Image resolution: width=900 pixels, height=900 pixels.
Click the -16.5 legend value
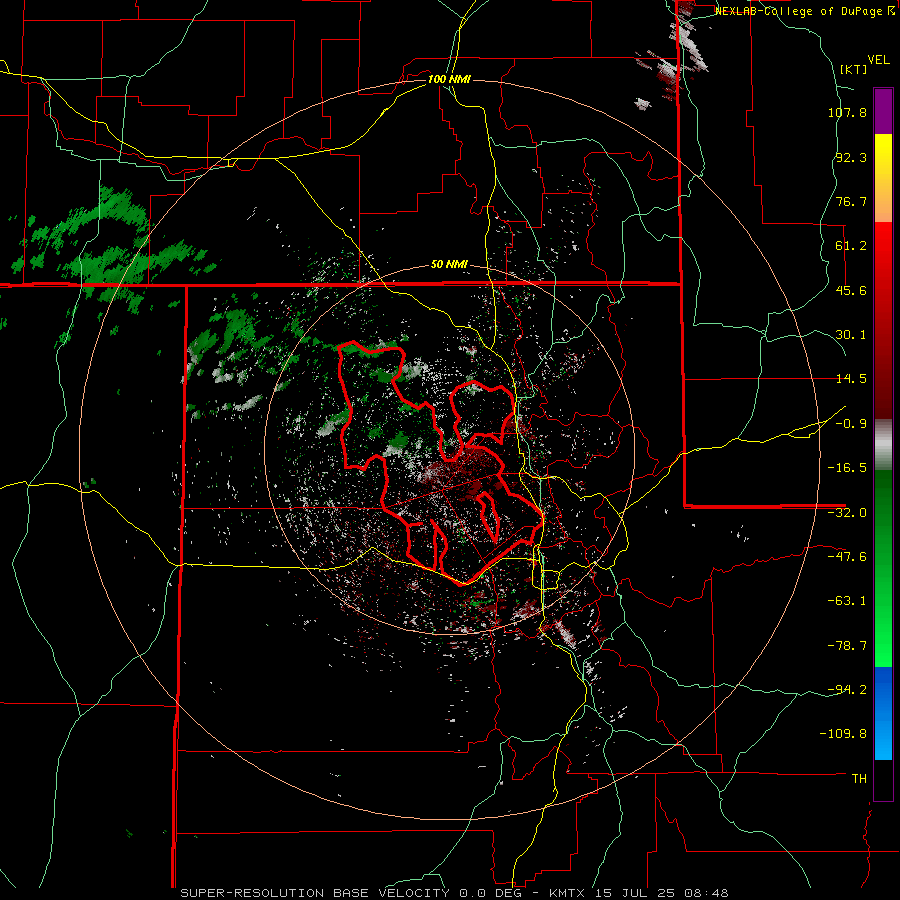pos(847,468)
